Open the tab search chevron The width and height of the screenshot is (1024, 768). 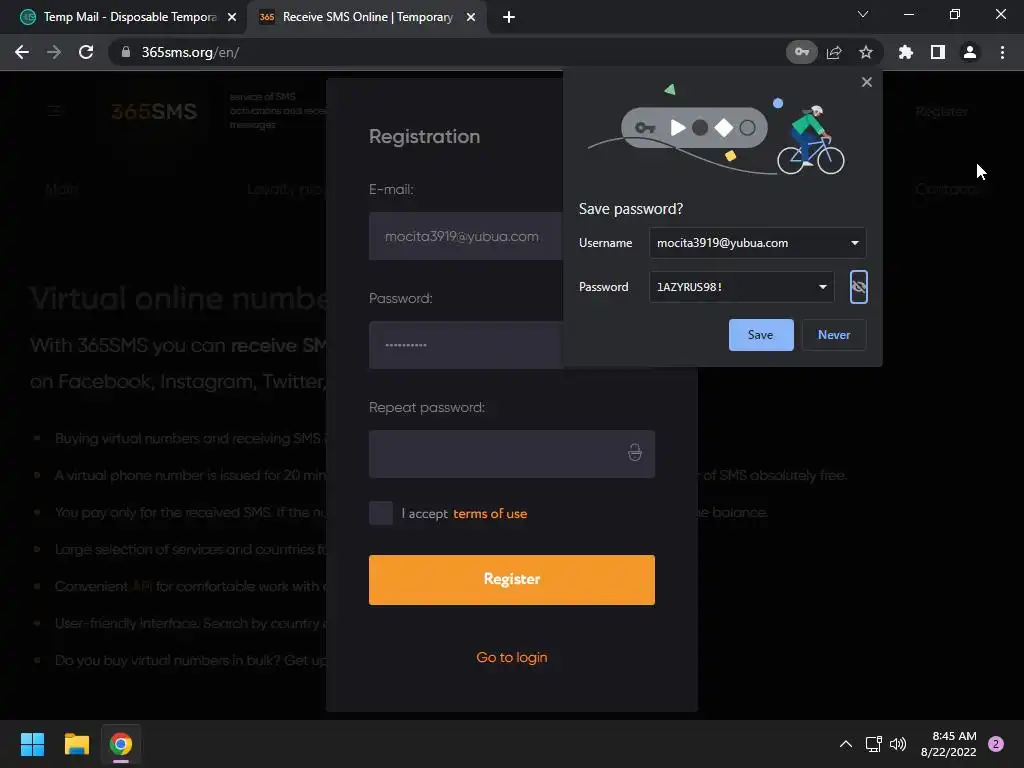[863, 14]
